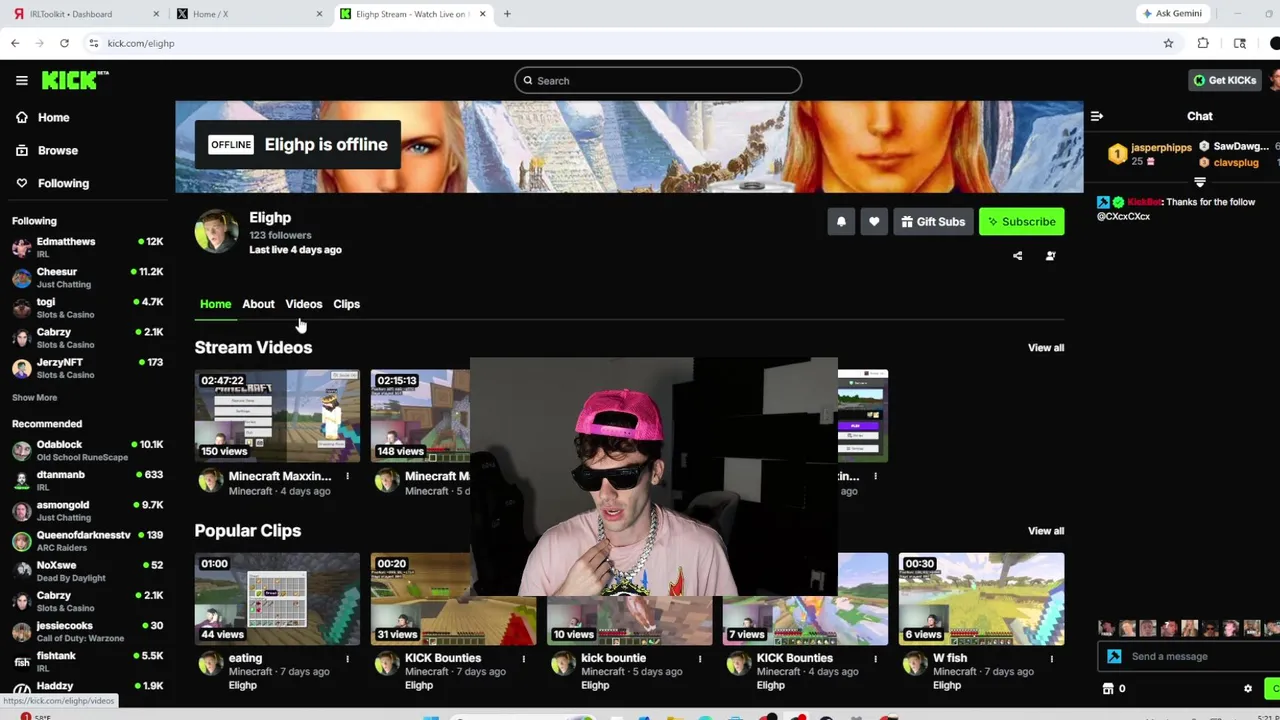Image resolution: width=1280 pixels, height=720 pixels.
Task: Open a new browser tab
Action: (507, 14)
